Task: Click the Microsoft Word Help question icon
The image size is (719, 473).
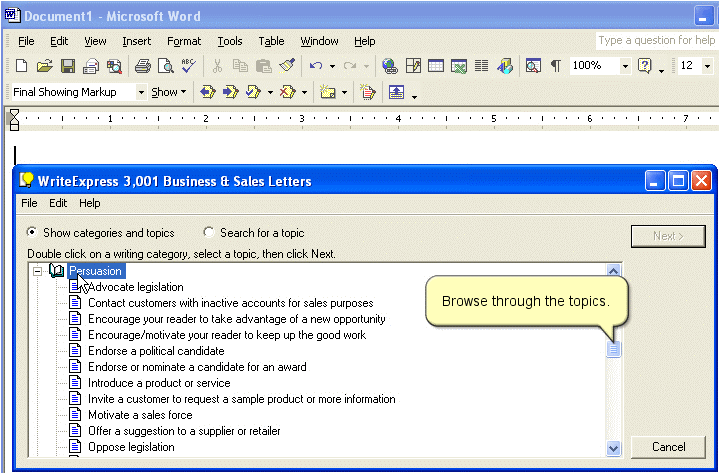Action: coord(644,66)
